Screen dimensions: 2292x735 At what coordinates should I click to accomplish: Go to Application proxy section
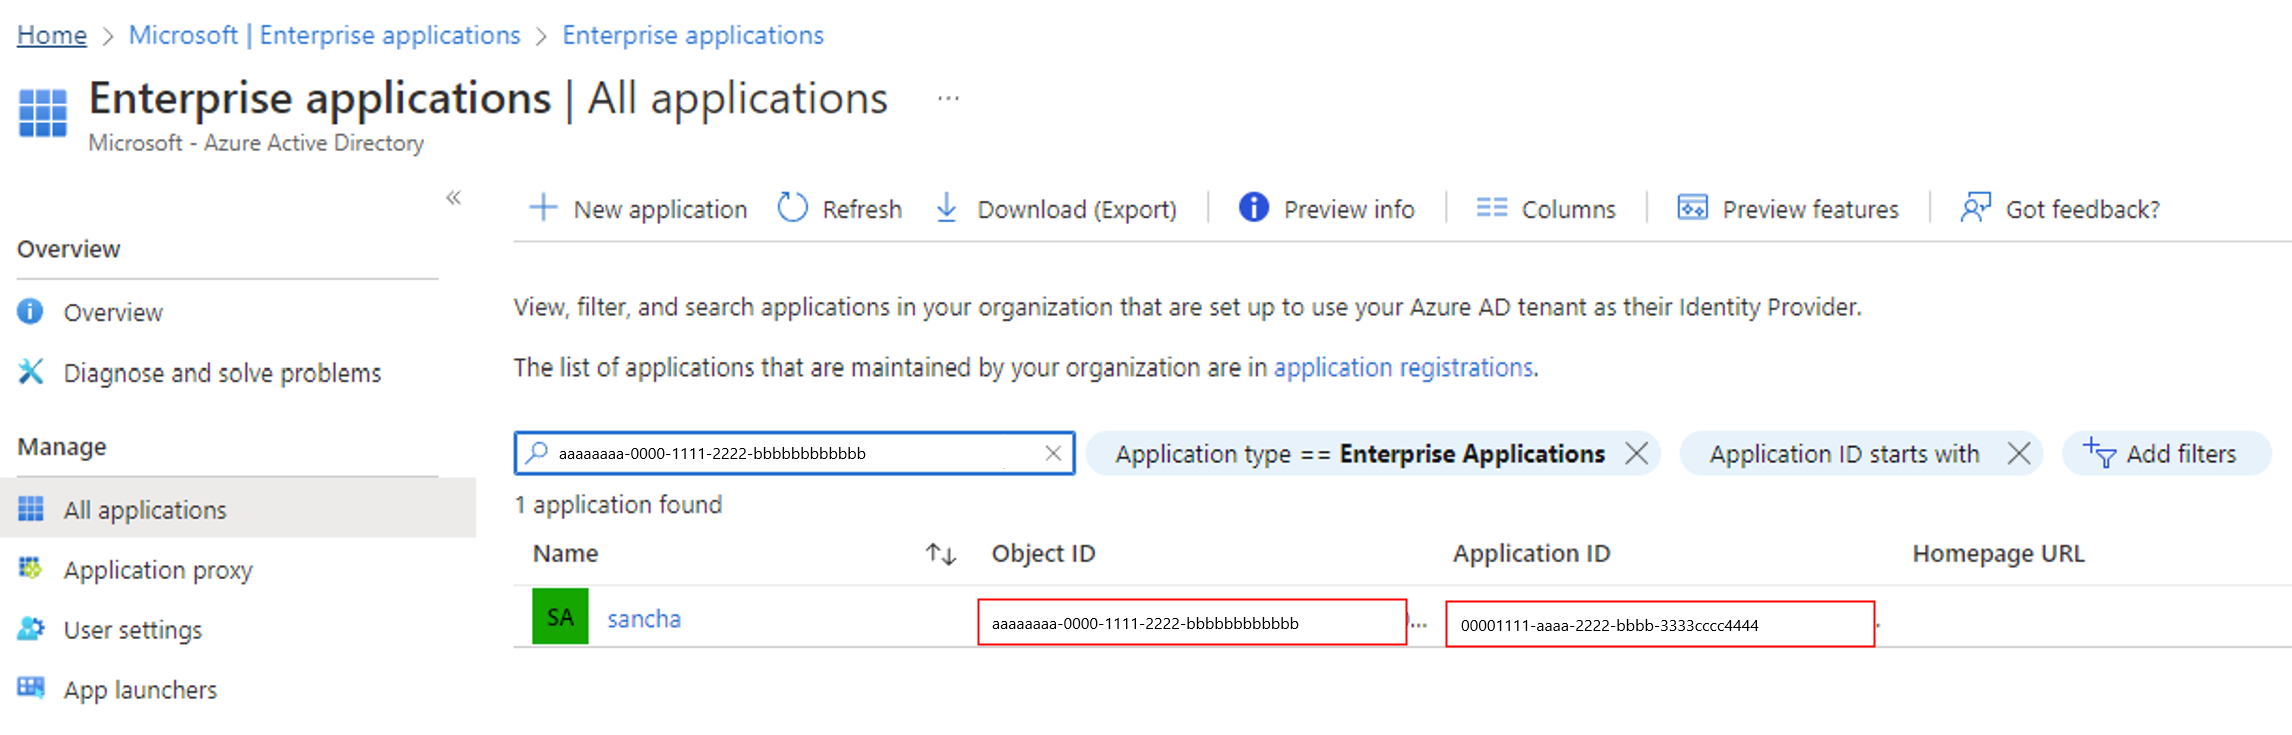[x=158, y=570]
